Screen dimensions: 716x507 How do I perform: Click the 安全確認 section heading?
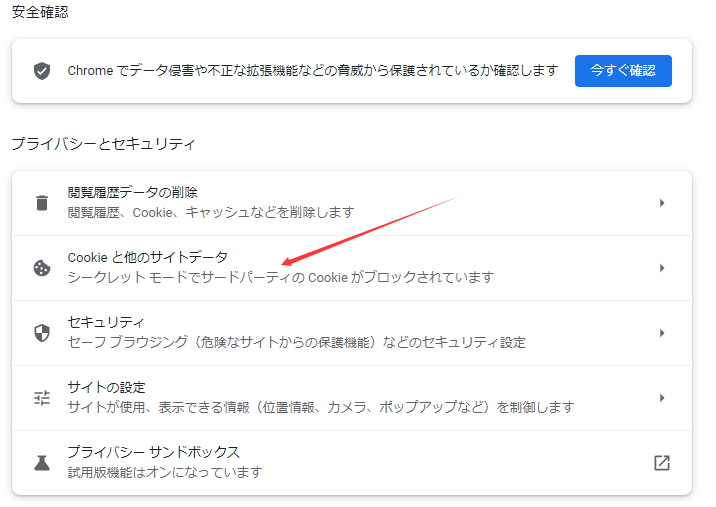(40, 12)
